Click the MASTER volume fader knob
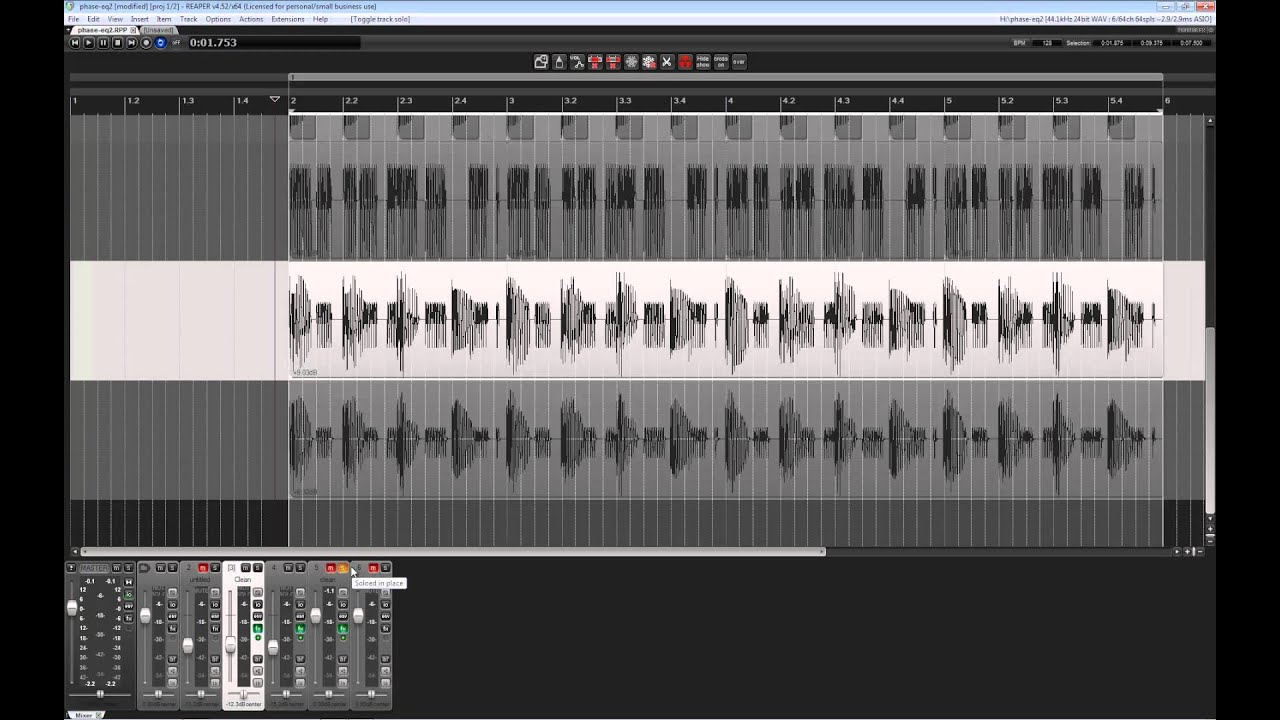 coord(72,608)
